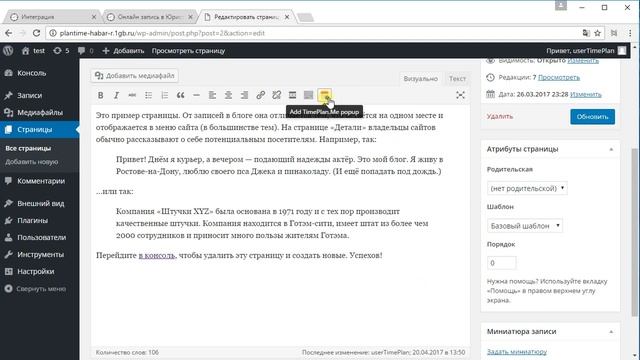Image resolution: width=640 pixels, height=360 pixels.
Task: Apply strikethrough formatting
Action: (x=132, y=95)
